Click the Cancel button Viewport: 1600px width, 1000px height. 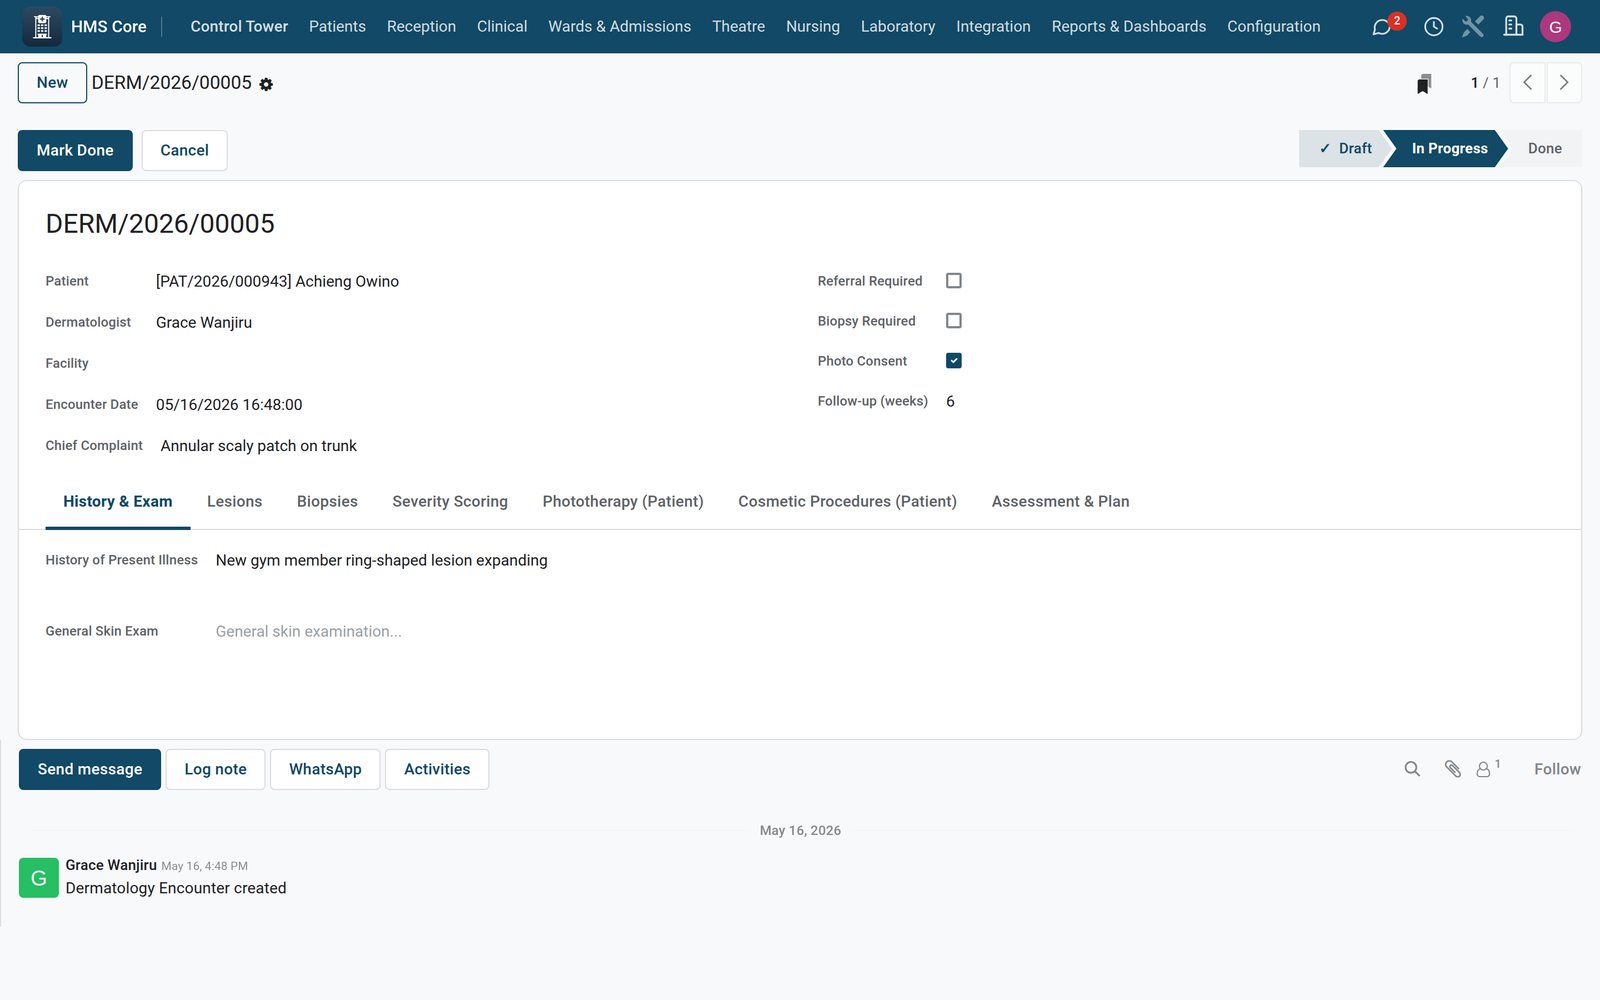pos(184,150)
